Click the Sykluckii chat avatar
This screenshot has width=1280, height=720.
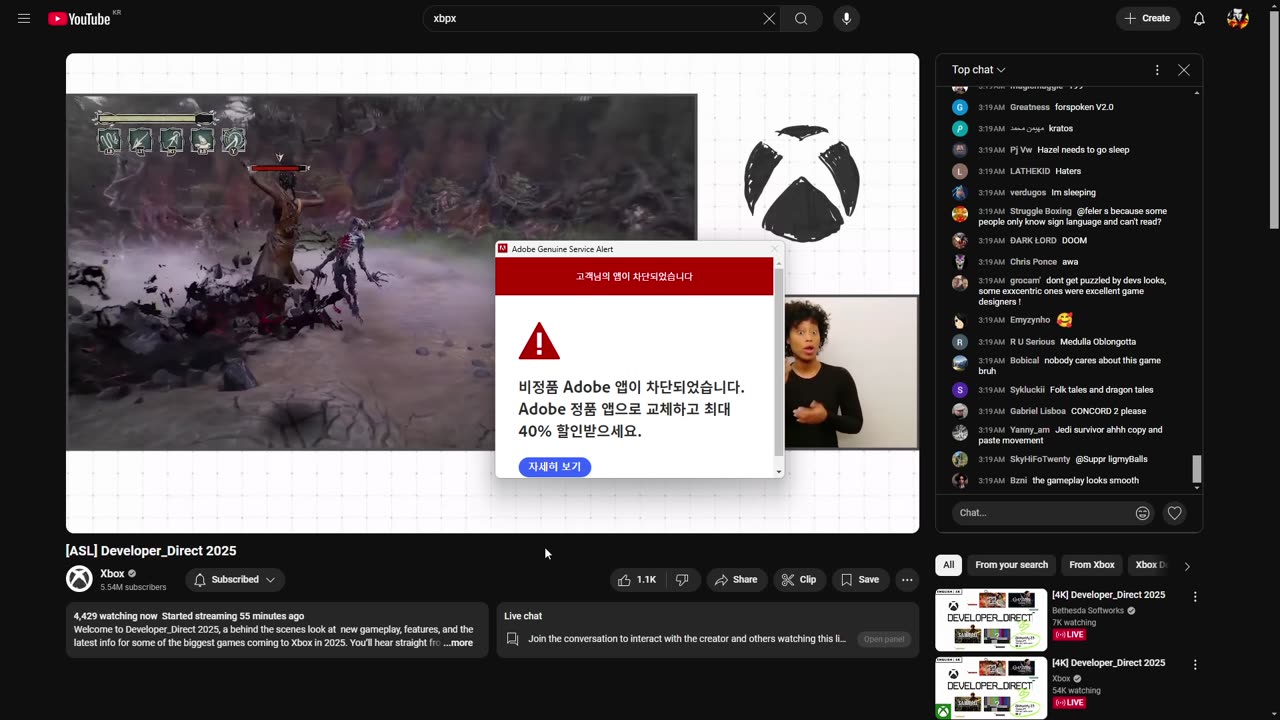tap(960, 390)
